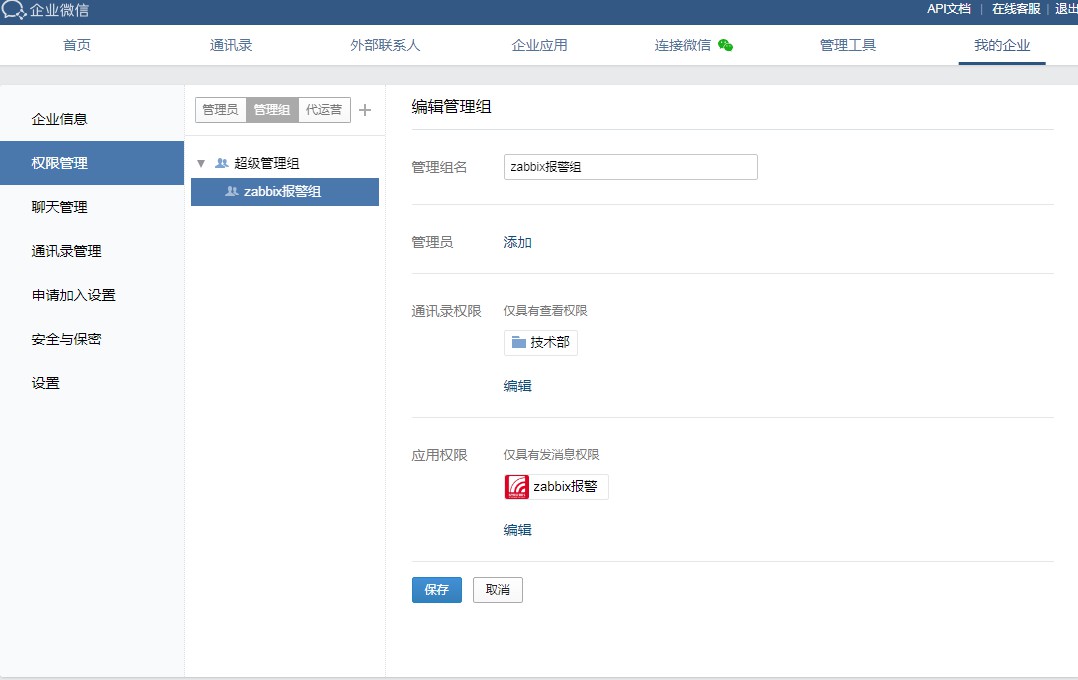Click the 添加 link for 管理员

pos(517,242)
